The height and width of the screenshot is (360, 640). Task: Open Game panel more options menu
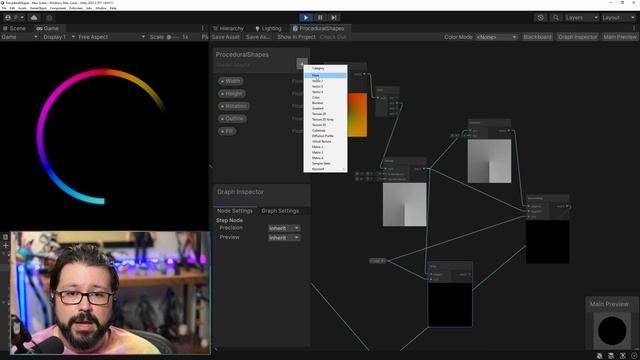[x=203, y=28]
